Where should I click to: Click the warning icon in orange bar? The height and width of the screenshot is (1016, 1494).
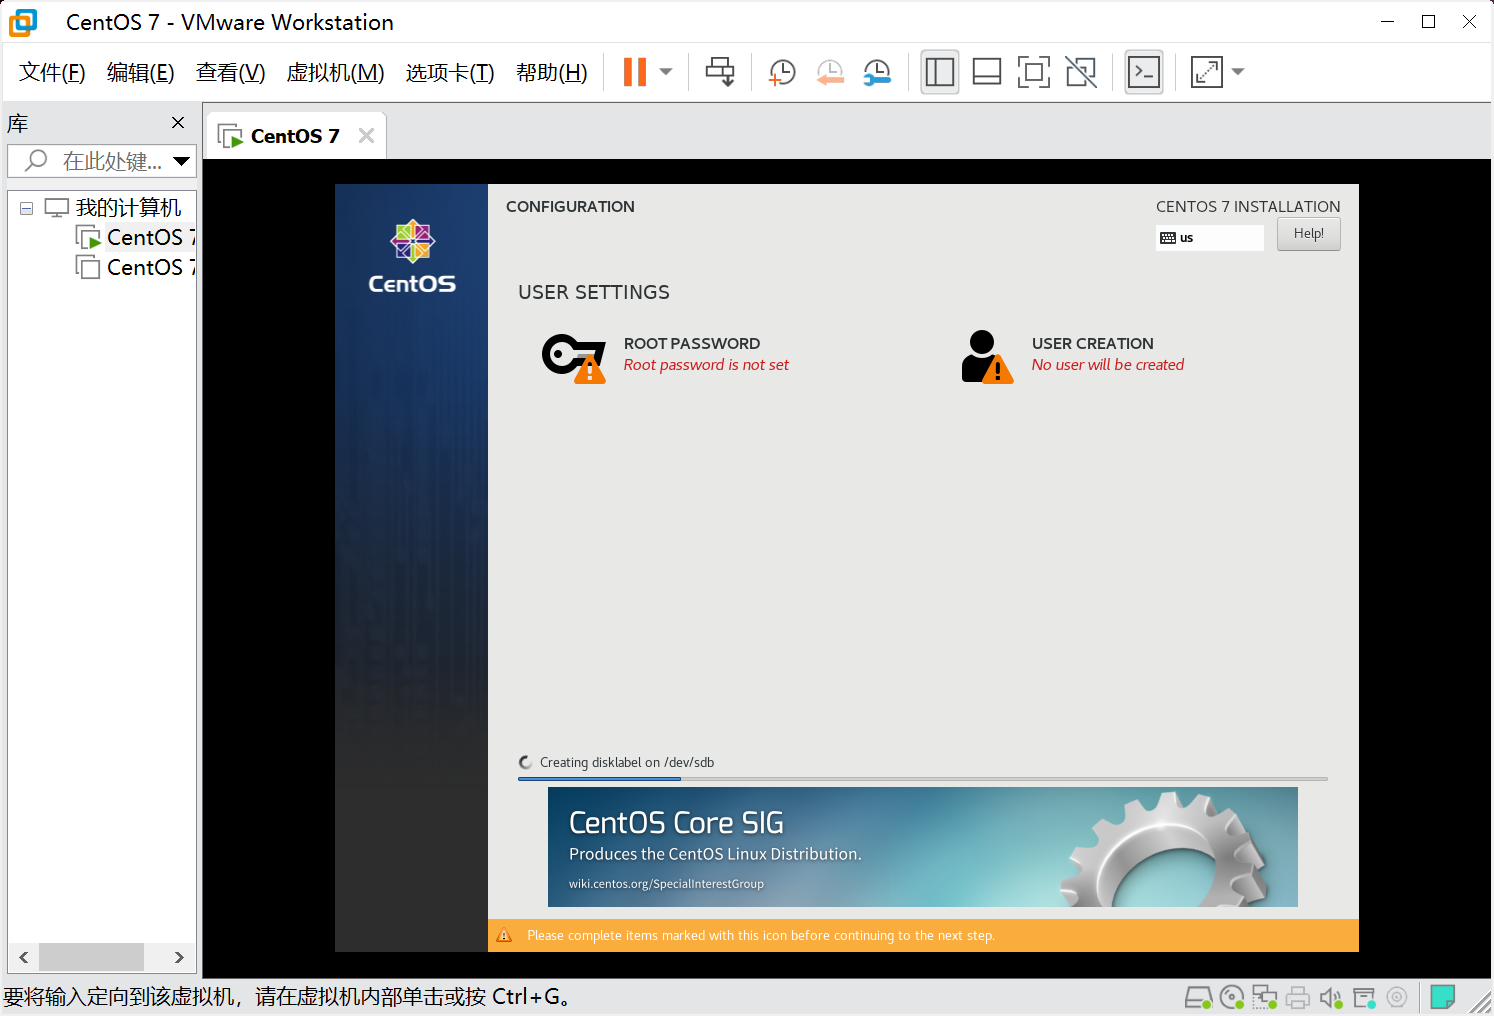click(504, 936)
